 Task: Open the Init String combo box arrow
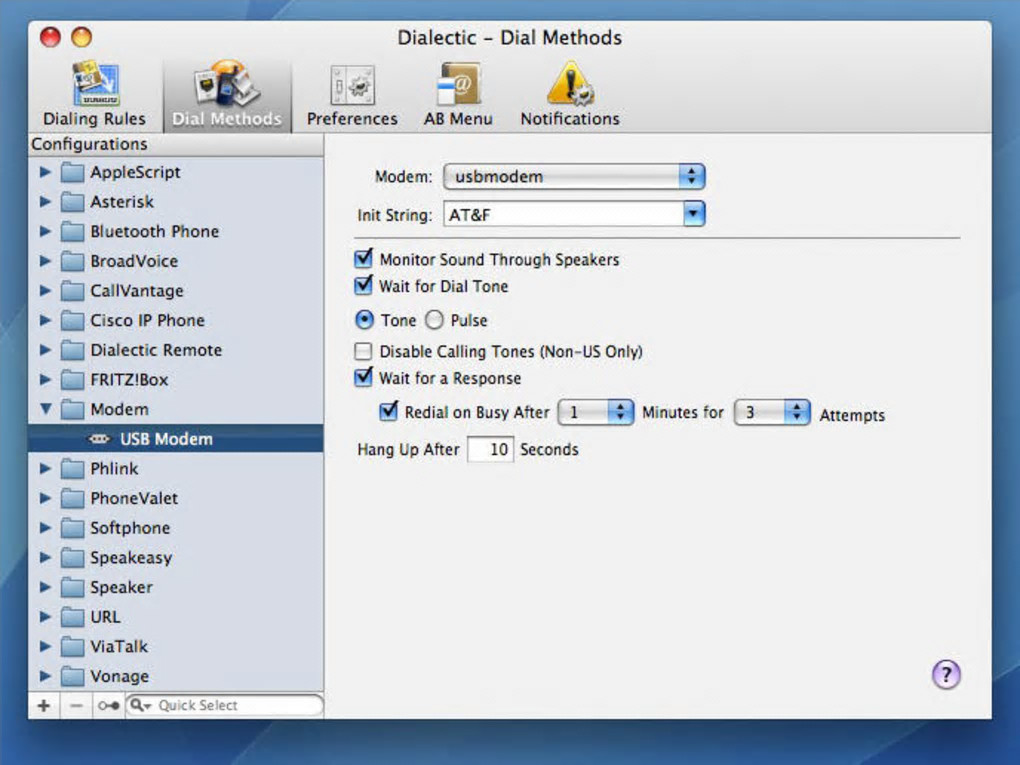point(693,214)
